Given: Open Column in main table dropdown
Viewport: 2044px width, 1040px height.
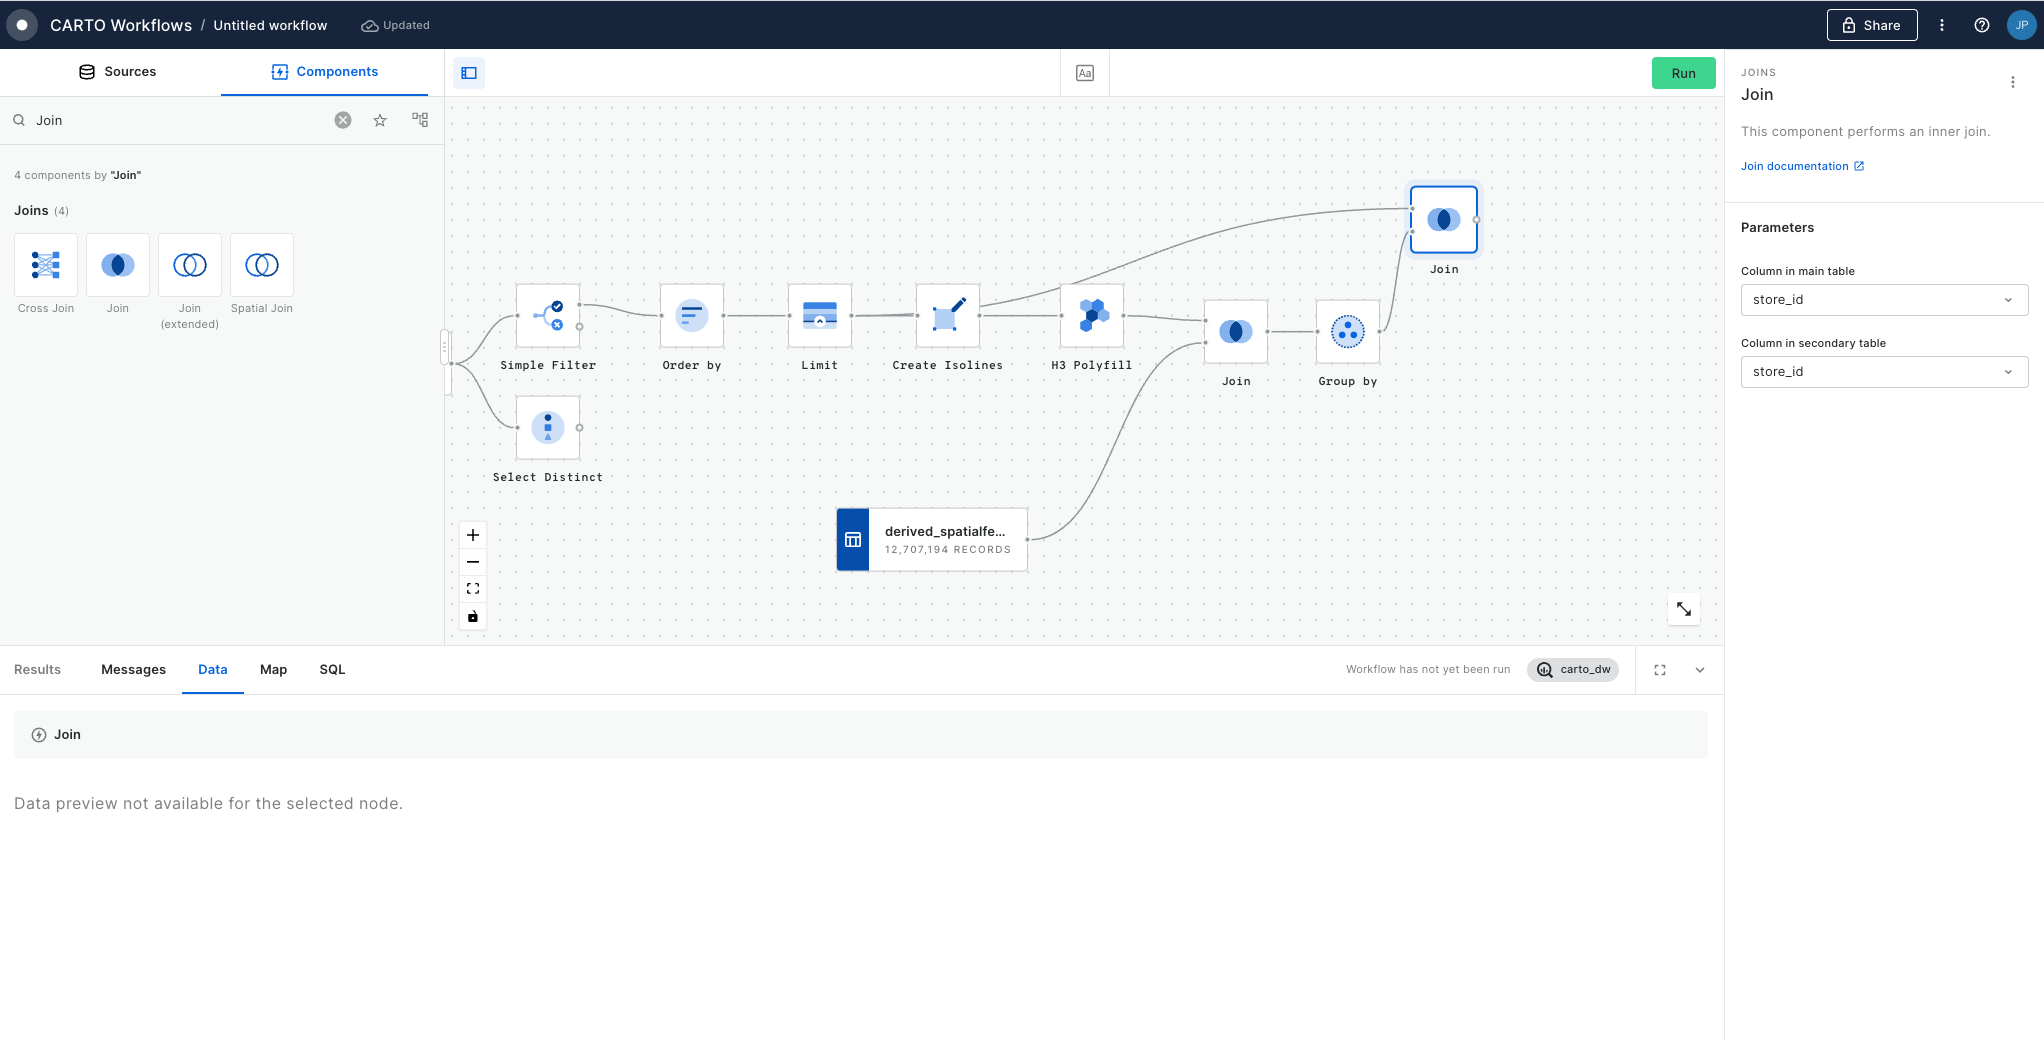Looking at the screenshot, I should pos(1884,300).
